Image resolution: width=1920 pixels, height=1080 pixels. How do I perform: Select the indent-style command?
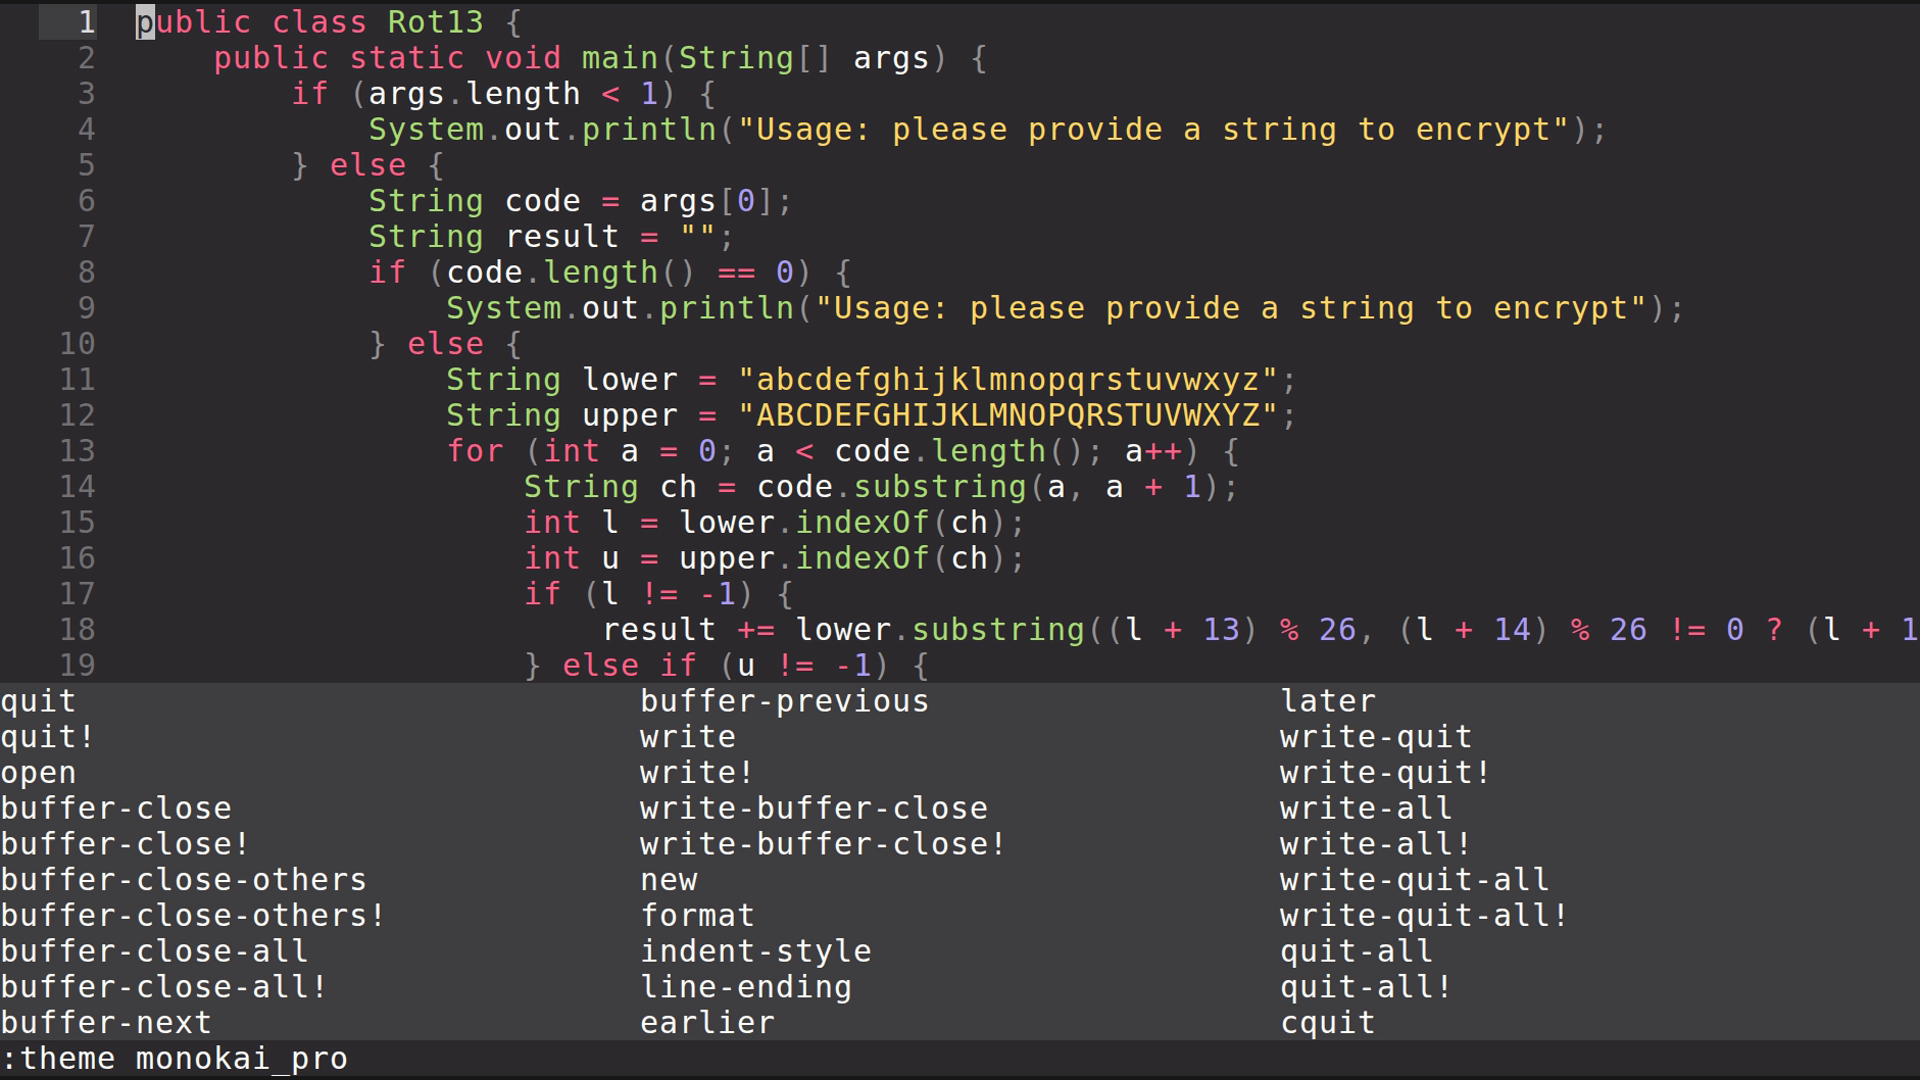click(756, 951)
